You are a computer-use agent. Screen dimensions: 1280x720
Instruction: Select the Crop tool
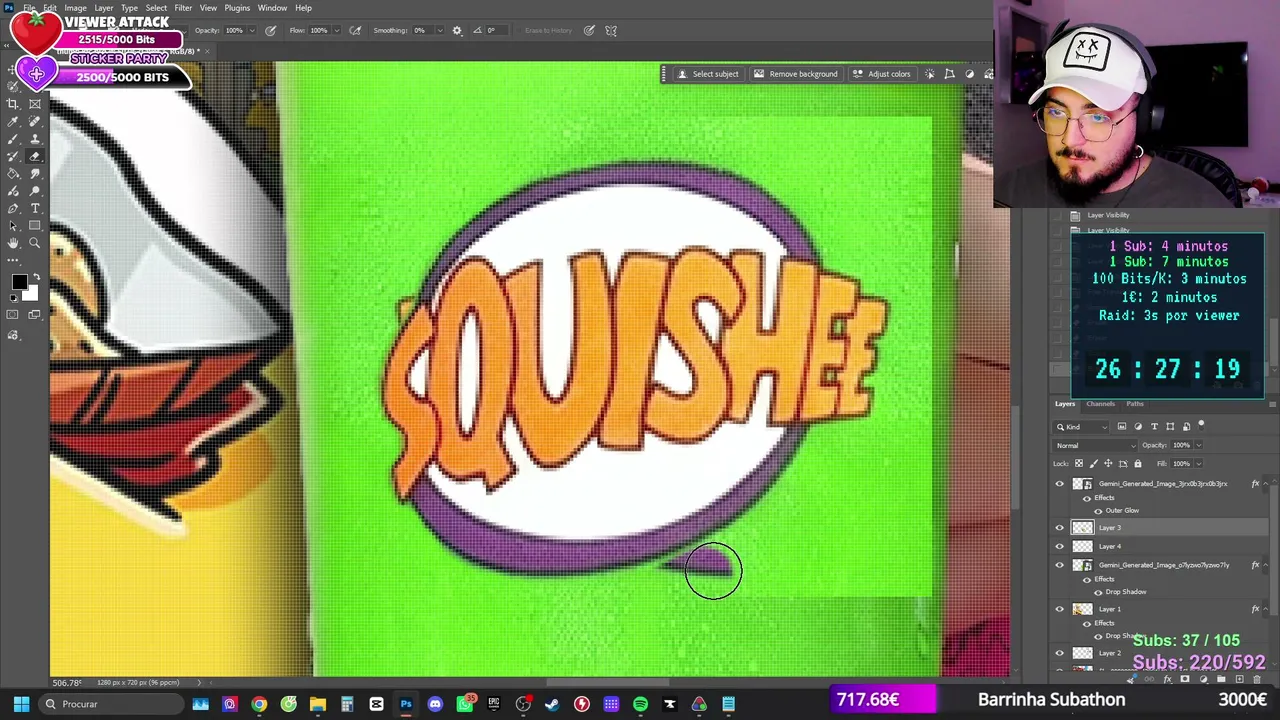13,104
